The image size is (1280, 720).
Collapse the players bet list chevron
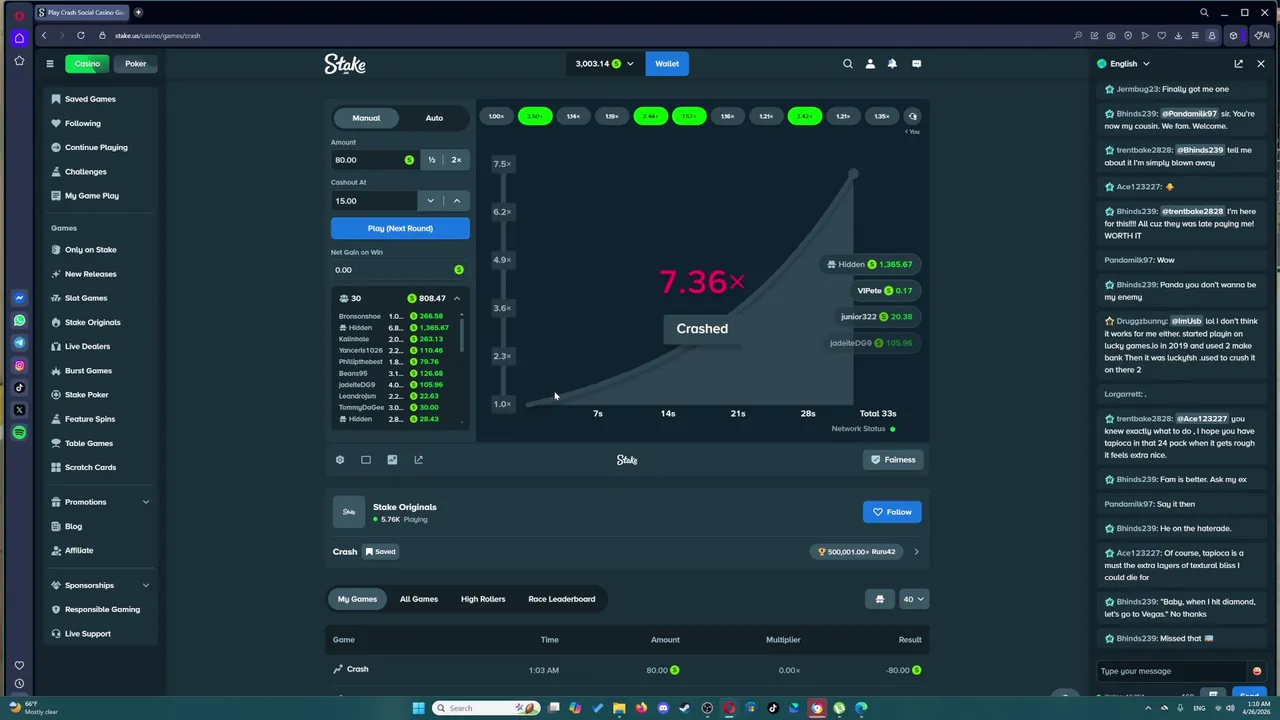pos(457,298)
